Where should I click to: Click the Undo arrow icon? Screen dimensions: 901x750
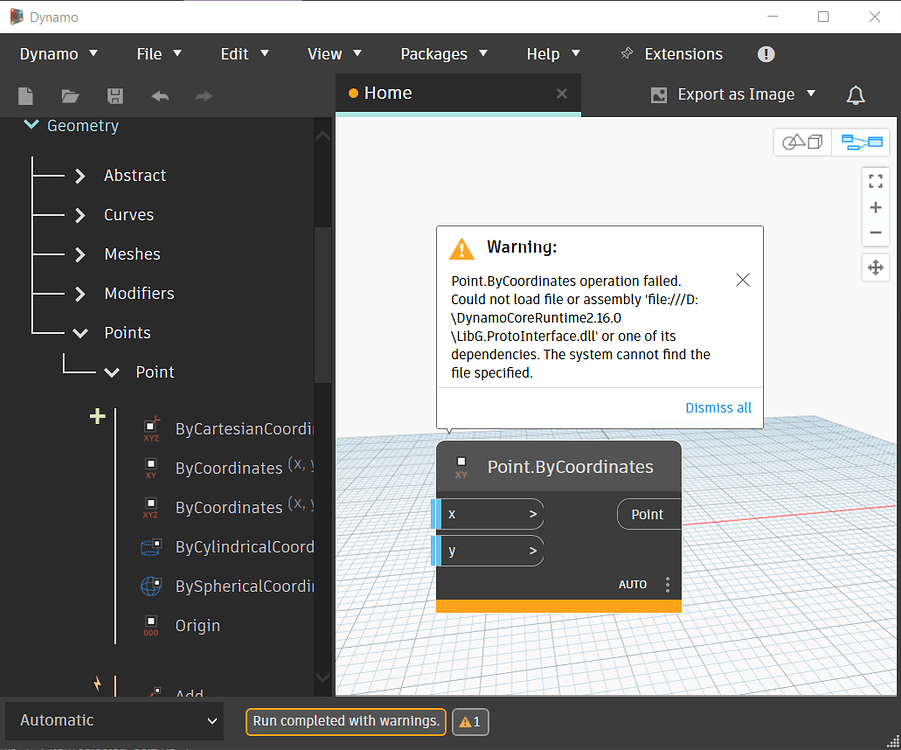pos(159,96)
